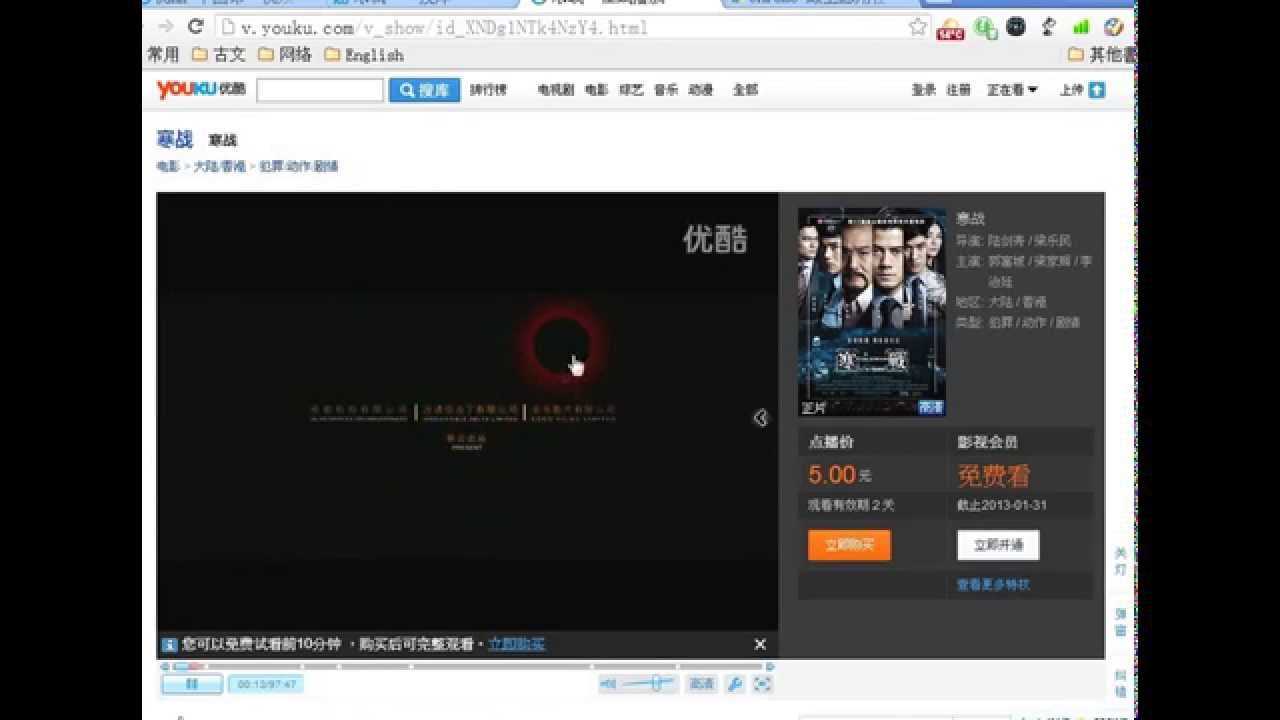Reload the page with the browser refresh icon
This screenshot has width=1280, height=720.
click(196, 27)
